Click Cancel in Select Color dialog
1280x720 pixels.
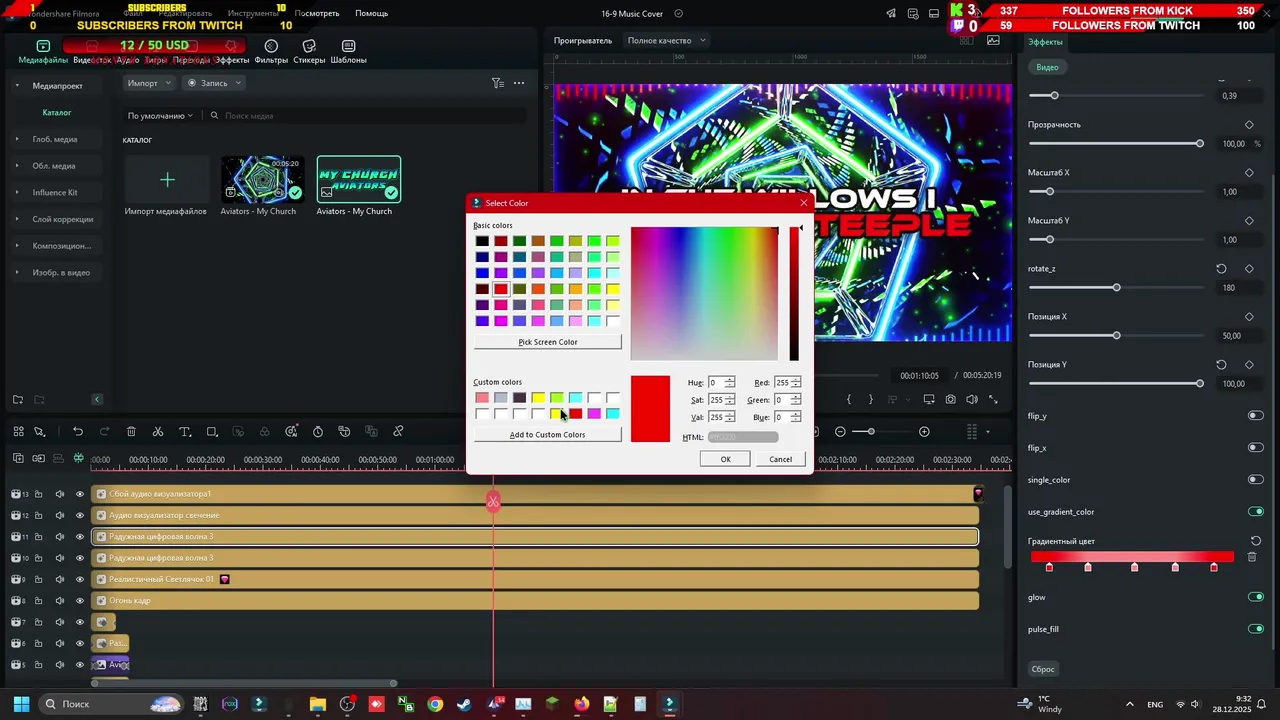(780, 459)
